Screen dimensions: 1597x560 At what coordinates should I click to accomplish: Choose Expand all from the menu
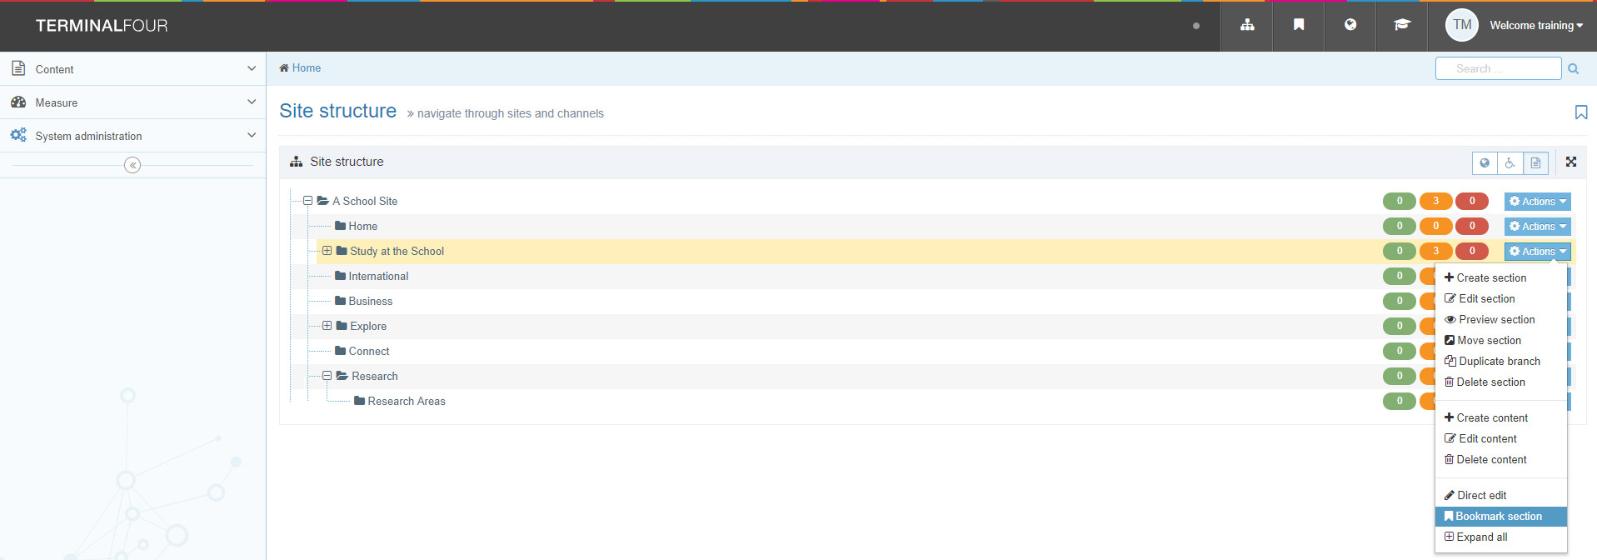tap(1501, 538)
